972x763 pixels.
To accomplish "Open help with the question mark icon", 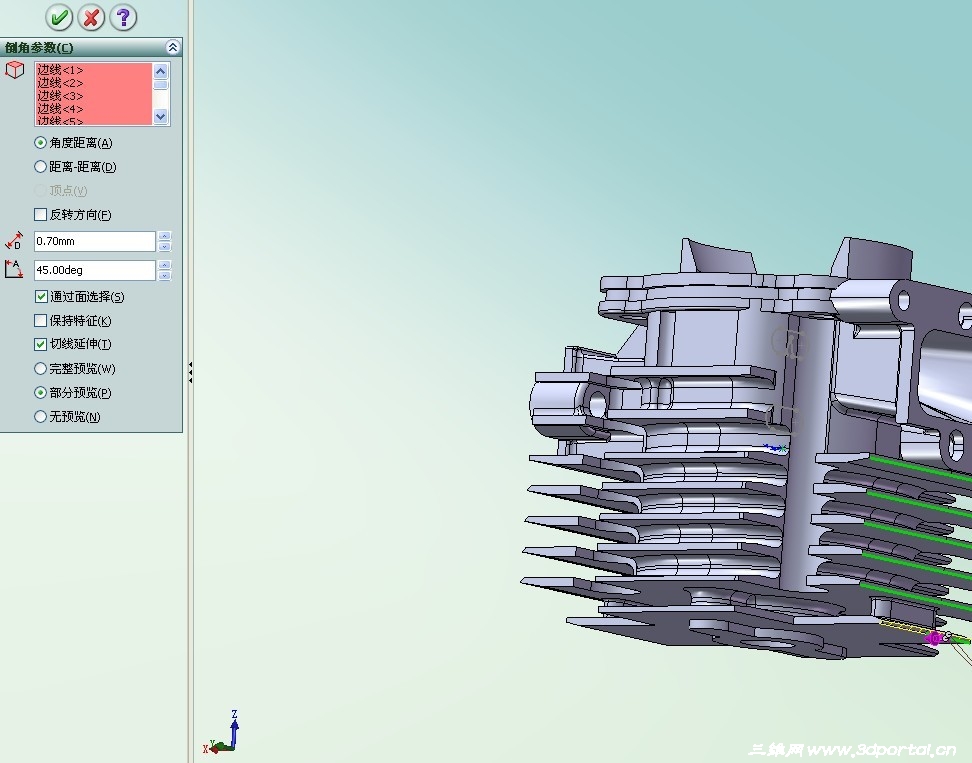I will [123, 17].
